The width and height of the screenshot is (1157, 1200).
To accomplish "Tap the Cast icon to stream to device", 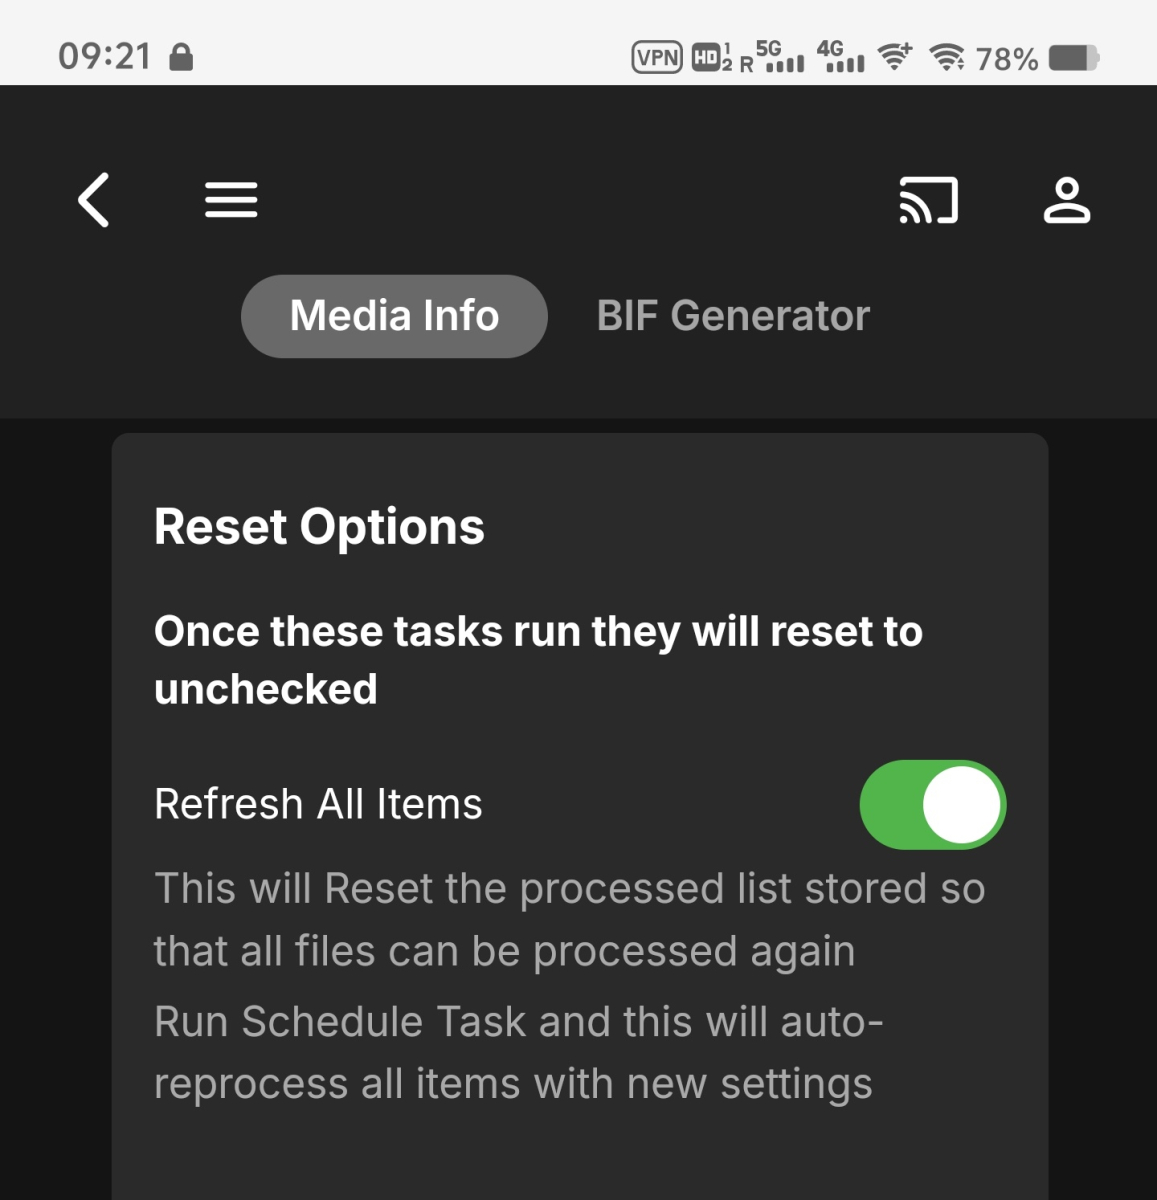I will click(x=928, y=200).
